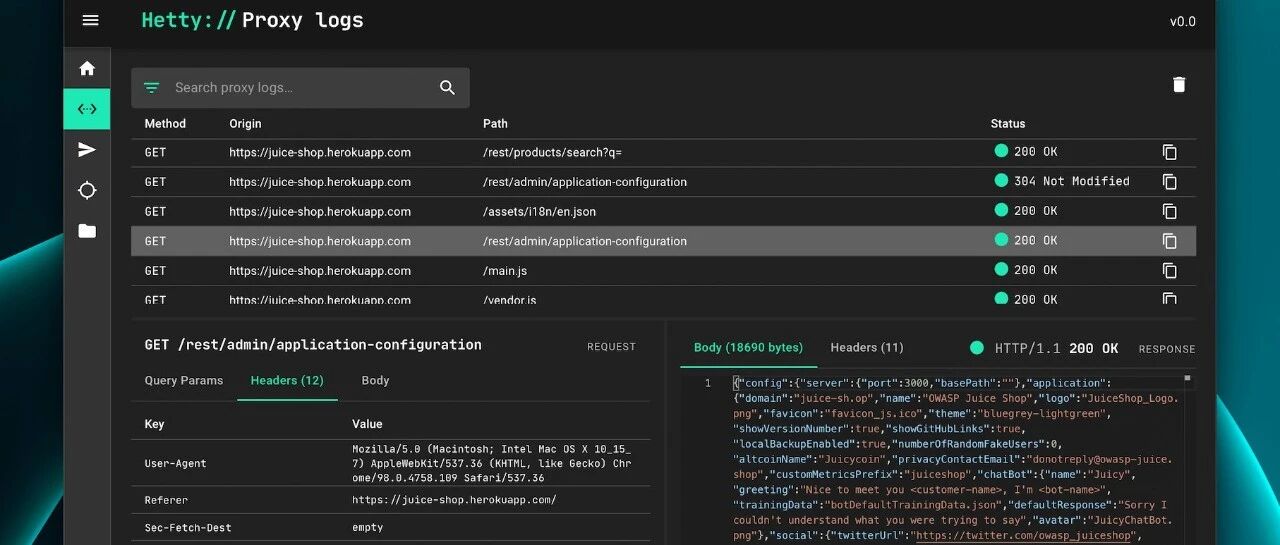1280x545 pixels.
Task: Open the search filter options icon
Action: tap(151, 88)
